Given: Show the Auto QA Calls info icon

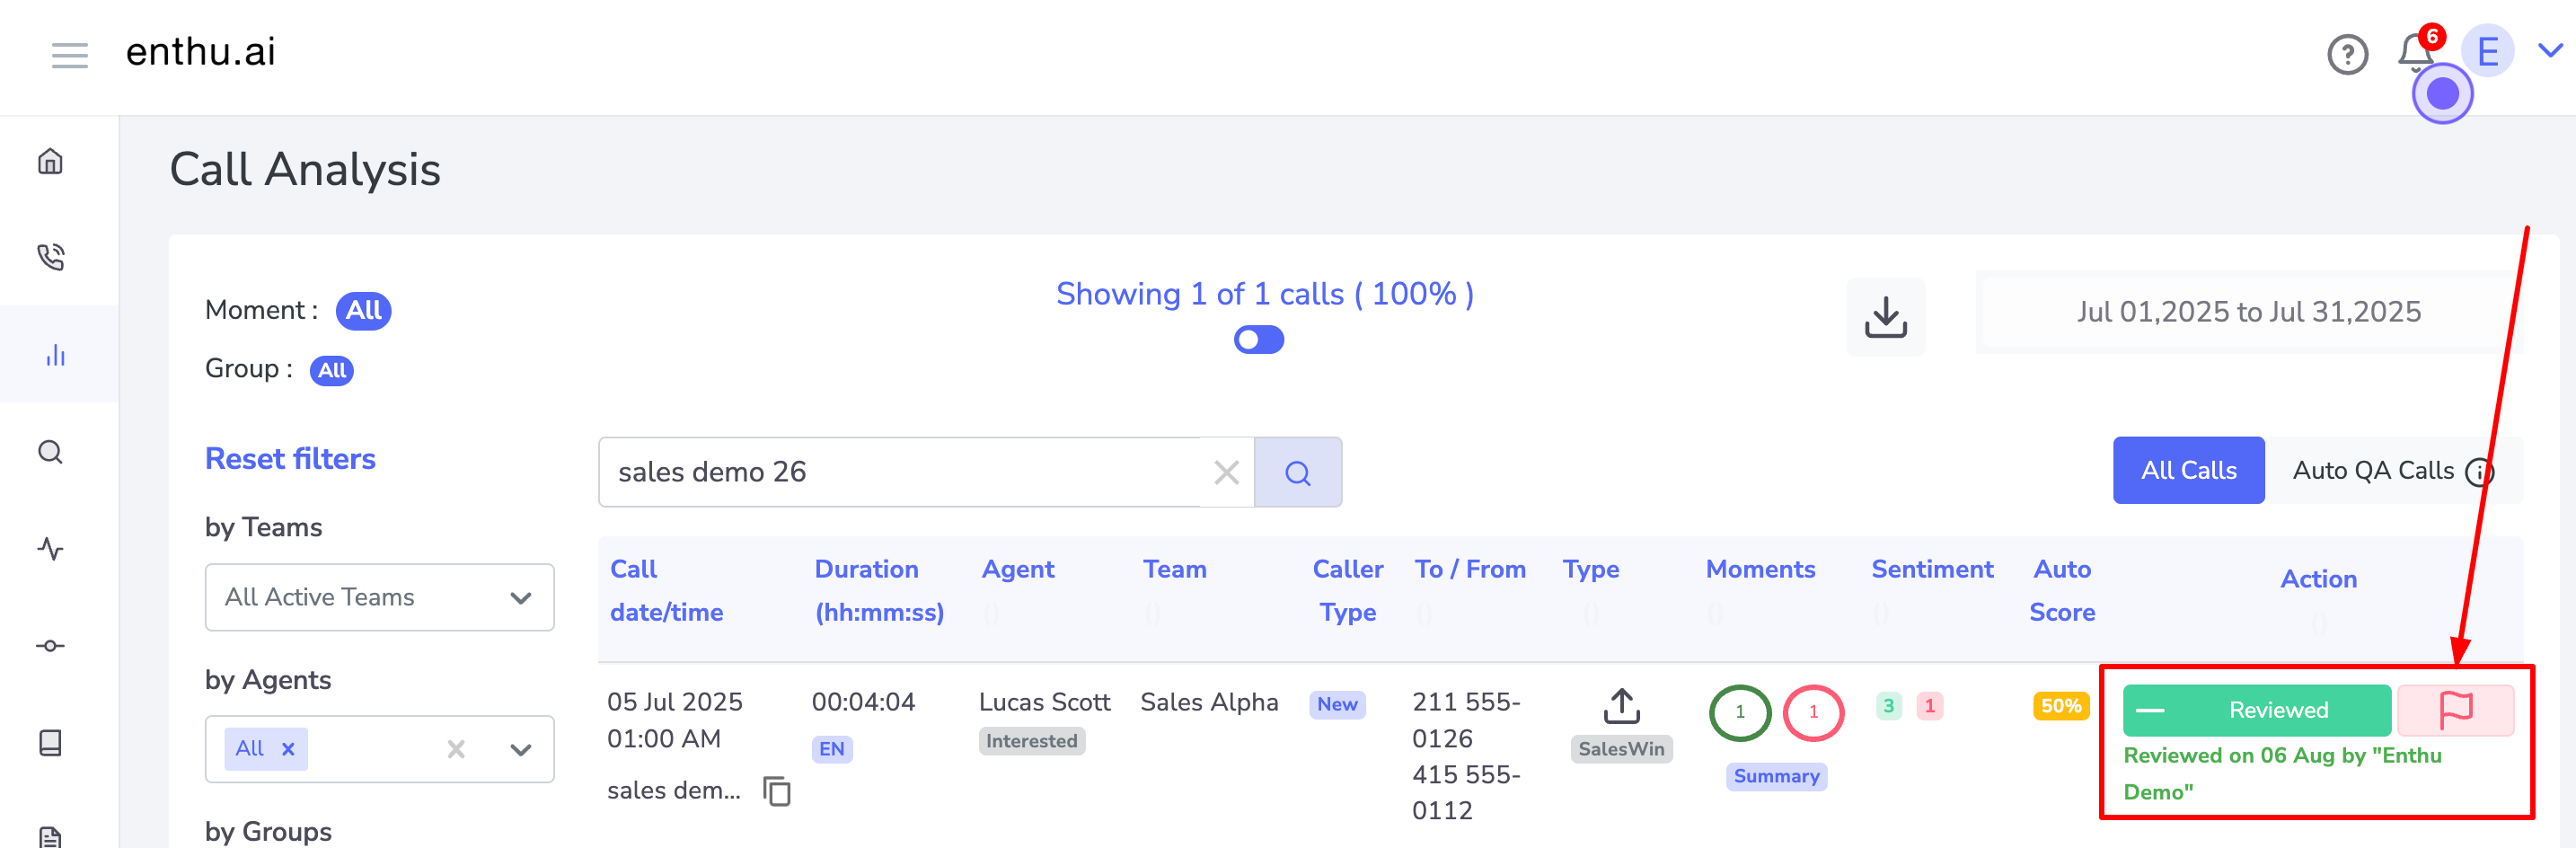Looking at the screenshot, I should tap(2478, 471).
